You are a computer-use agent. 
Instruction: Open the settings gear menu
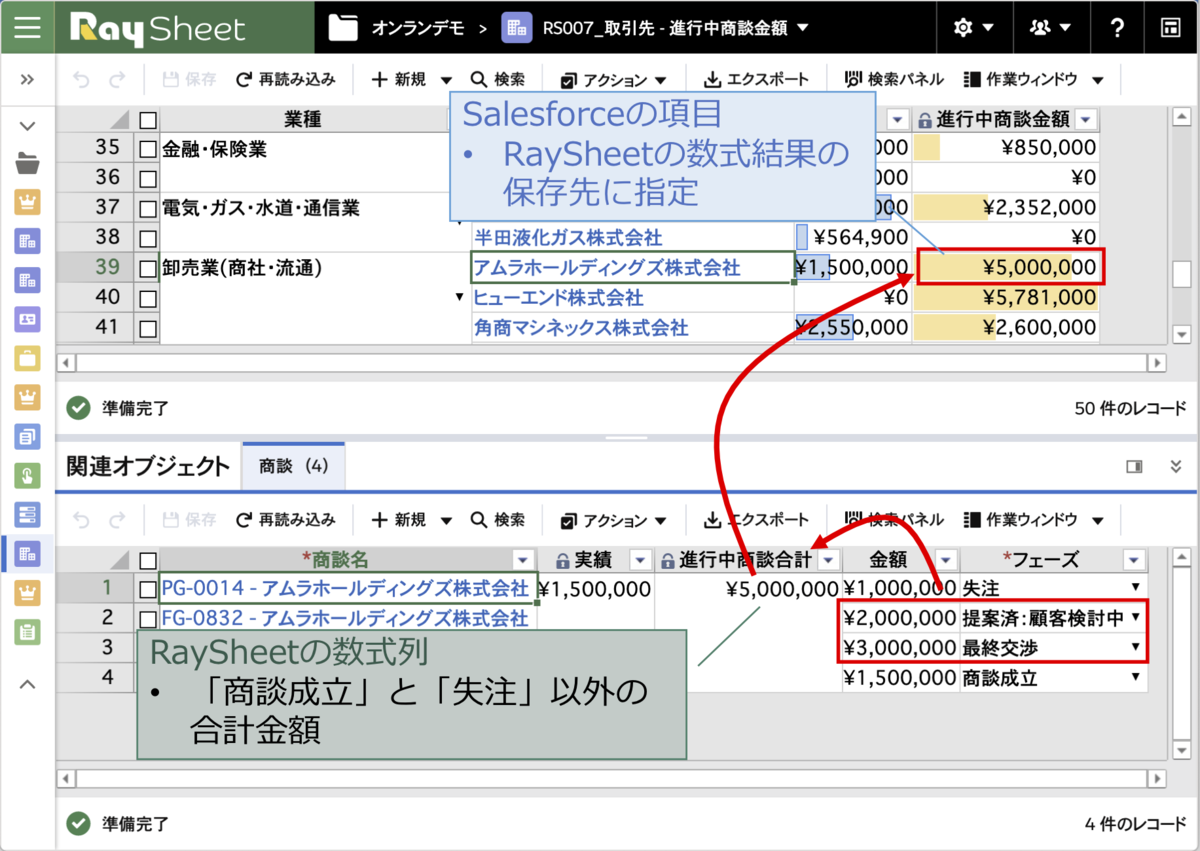click(x=974, y=28)
